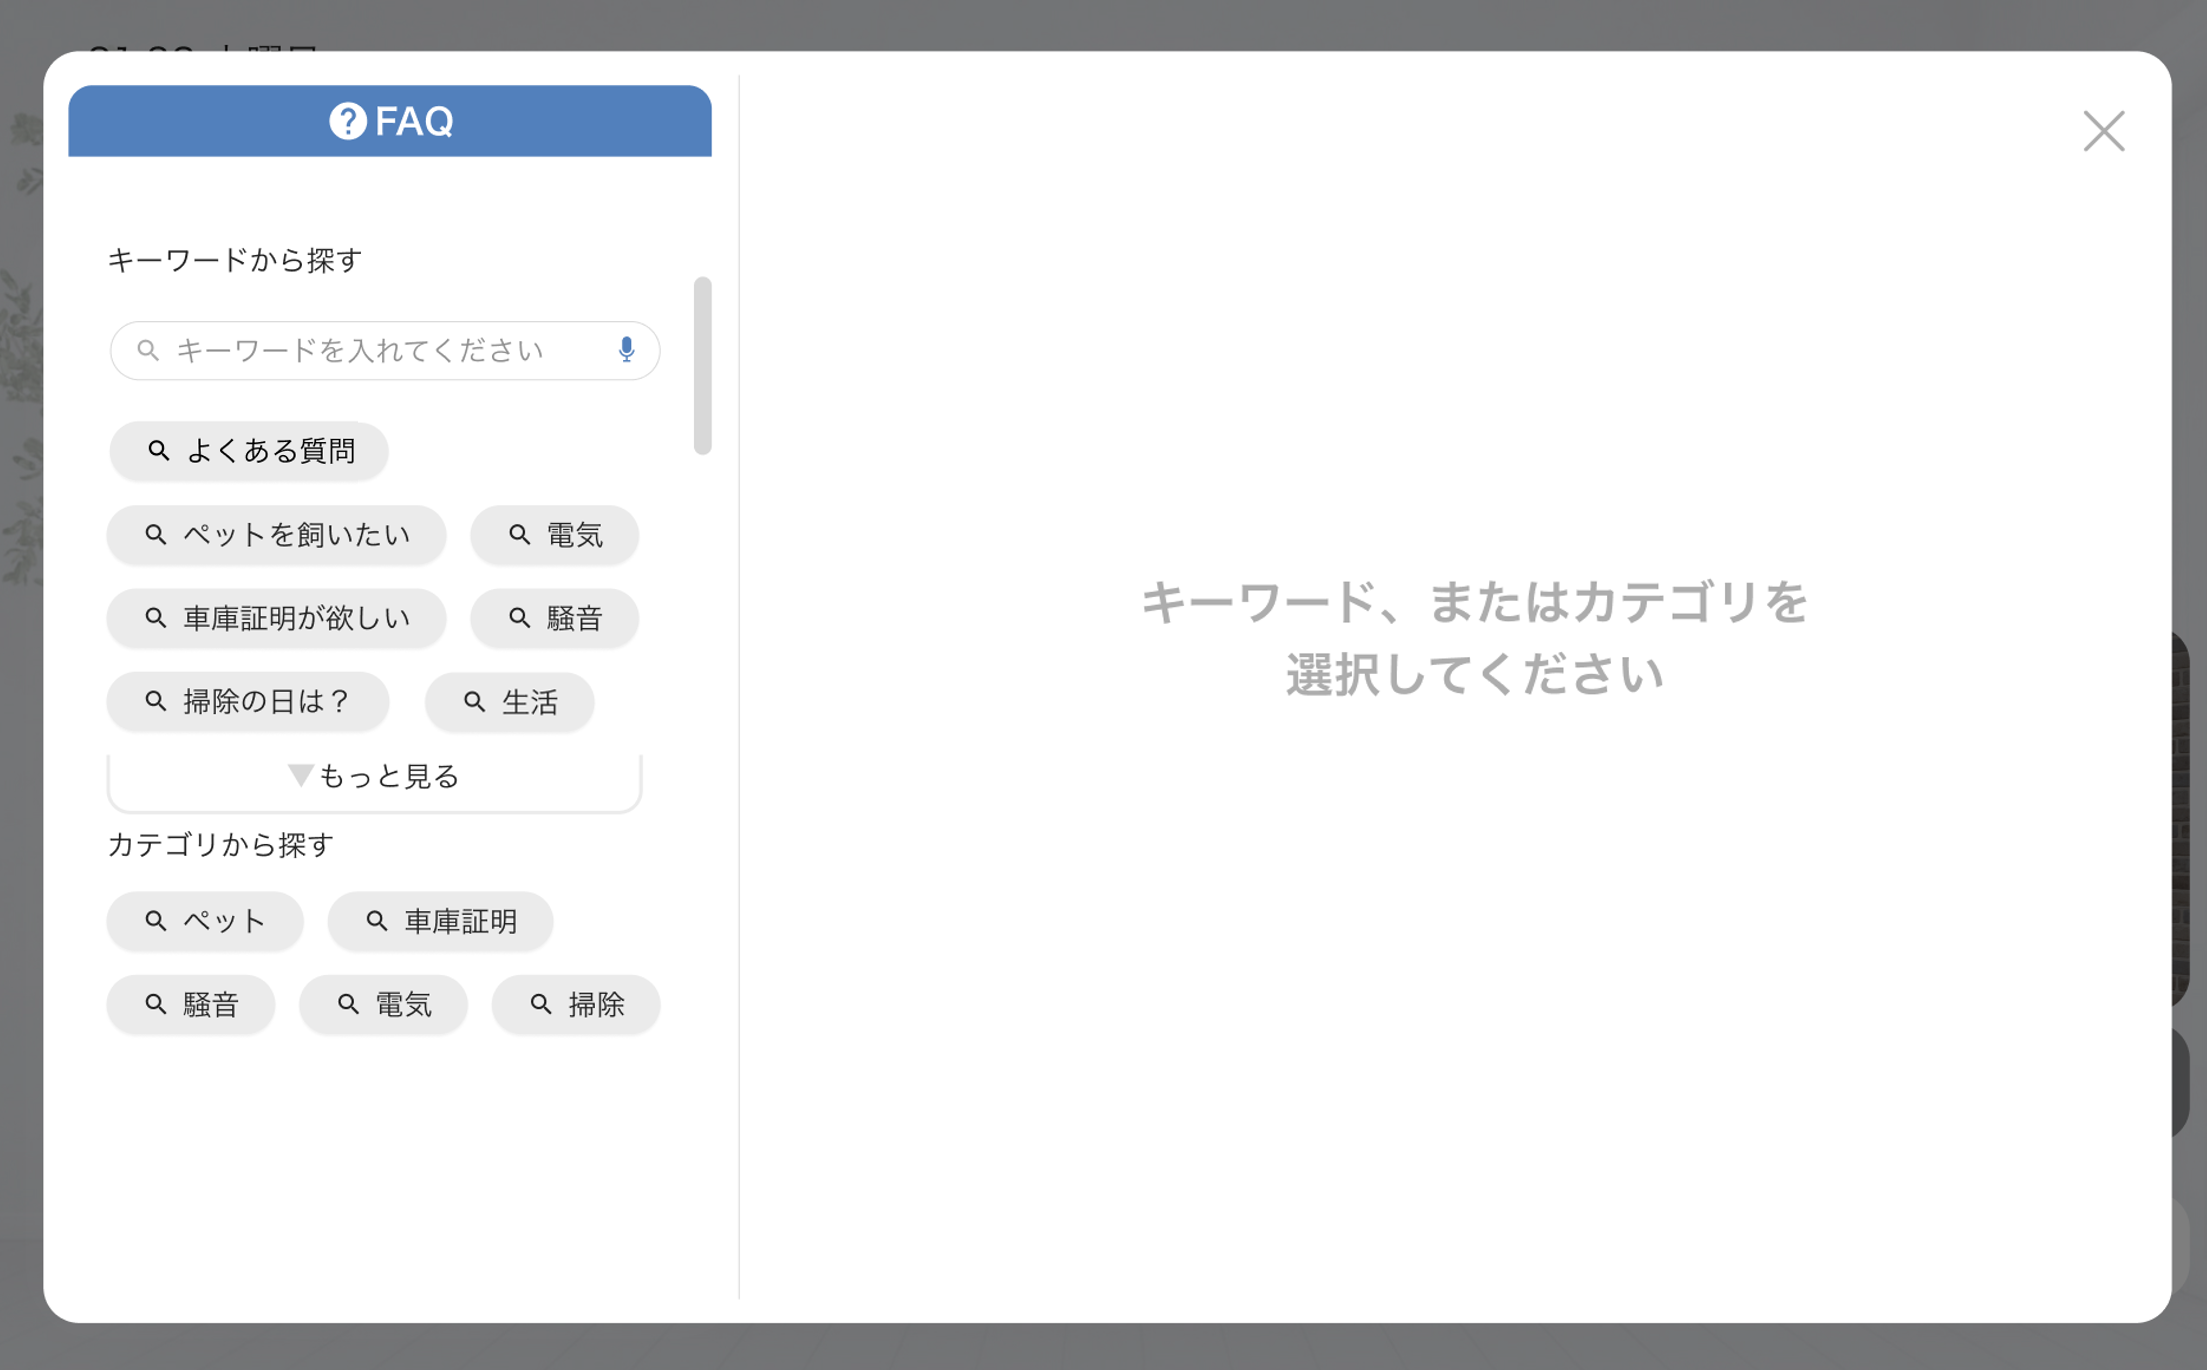Click the triangle arrow beside もっと見る
This screenshot has height=1370, width=2207.
[300, 775]
